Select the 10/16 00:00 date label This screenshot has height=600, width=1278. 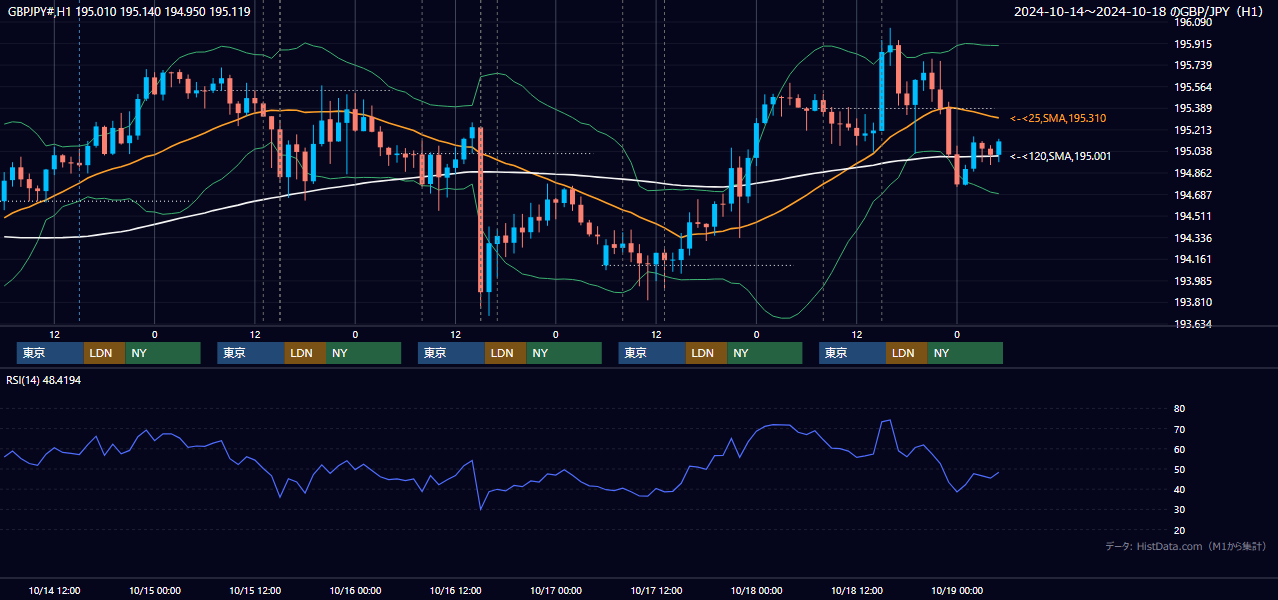click(355, 590)
